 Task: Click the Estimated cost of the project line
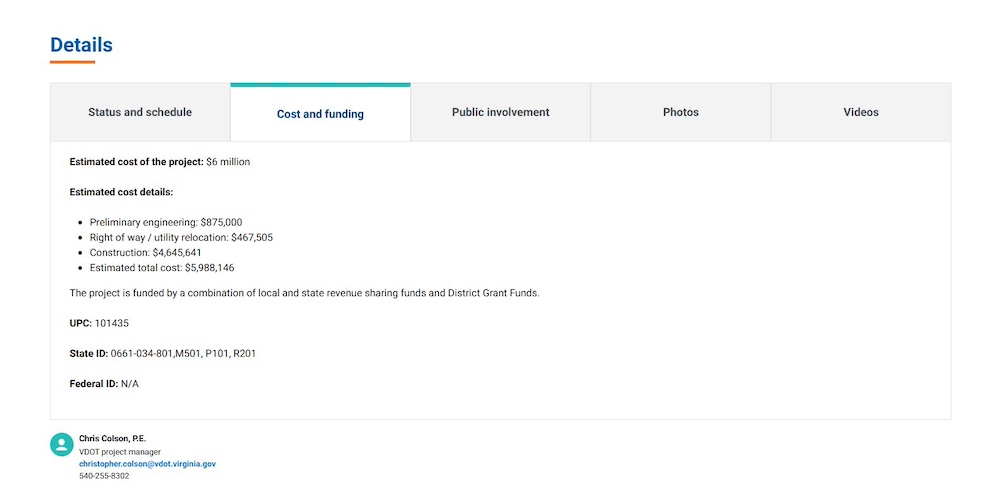pos(160,161)
